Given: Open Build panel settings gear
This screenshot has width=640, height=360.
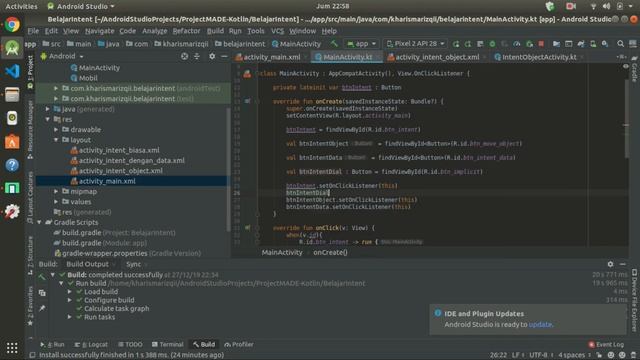Looking at the screenshot, I should [x=610, y=264].
